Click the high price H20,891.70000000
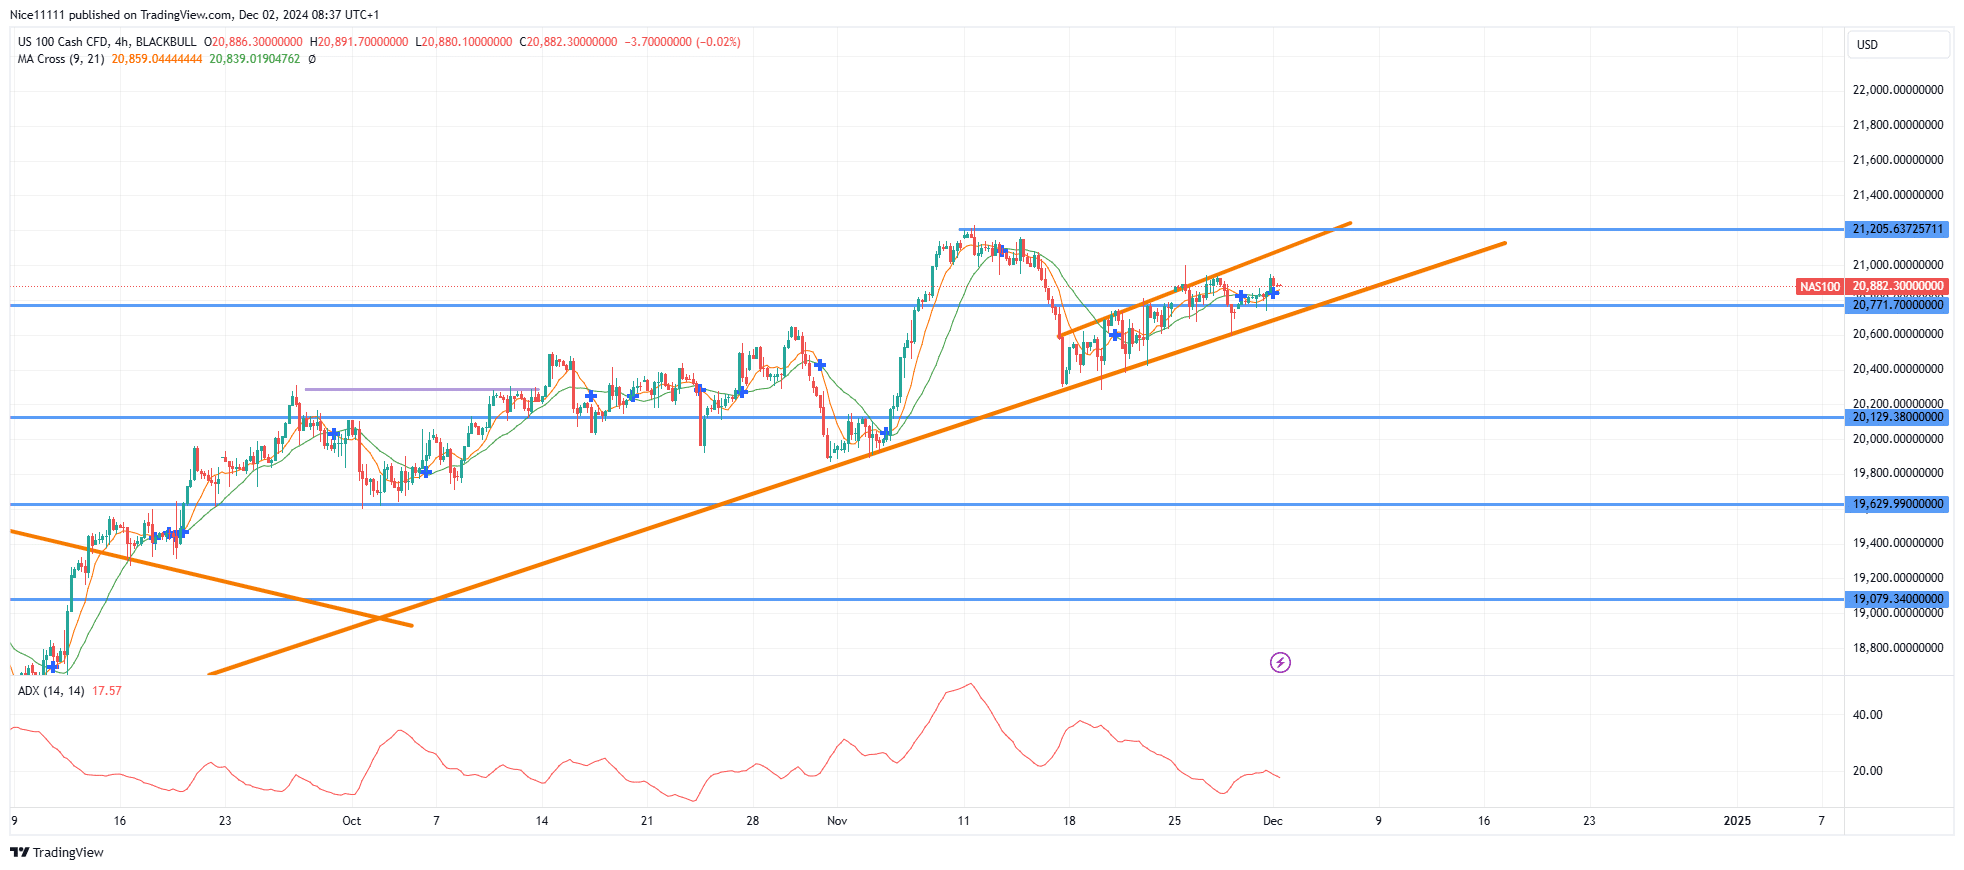Screen dimensions: 1964x870 point(359,42)
